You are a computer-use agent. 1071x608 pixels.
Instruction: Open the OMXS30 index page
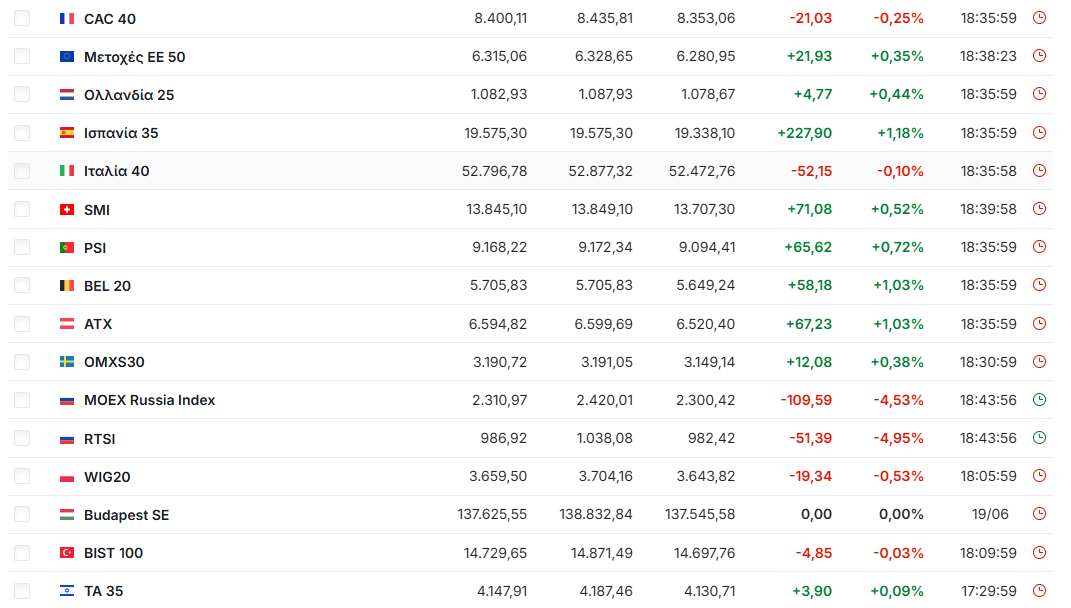(114, 362)
